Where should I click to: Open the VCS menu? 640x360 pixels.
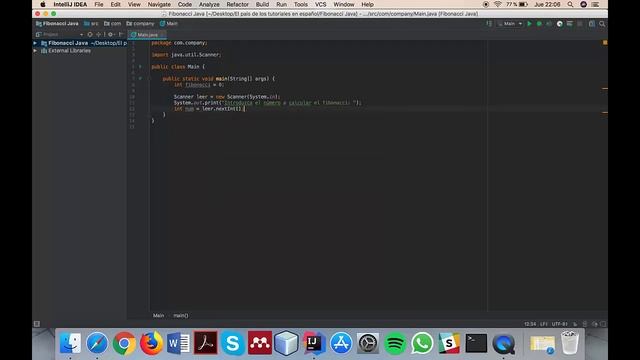click(320, 4)
